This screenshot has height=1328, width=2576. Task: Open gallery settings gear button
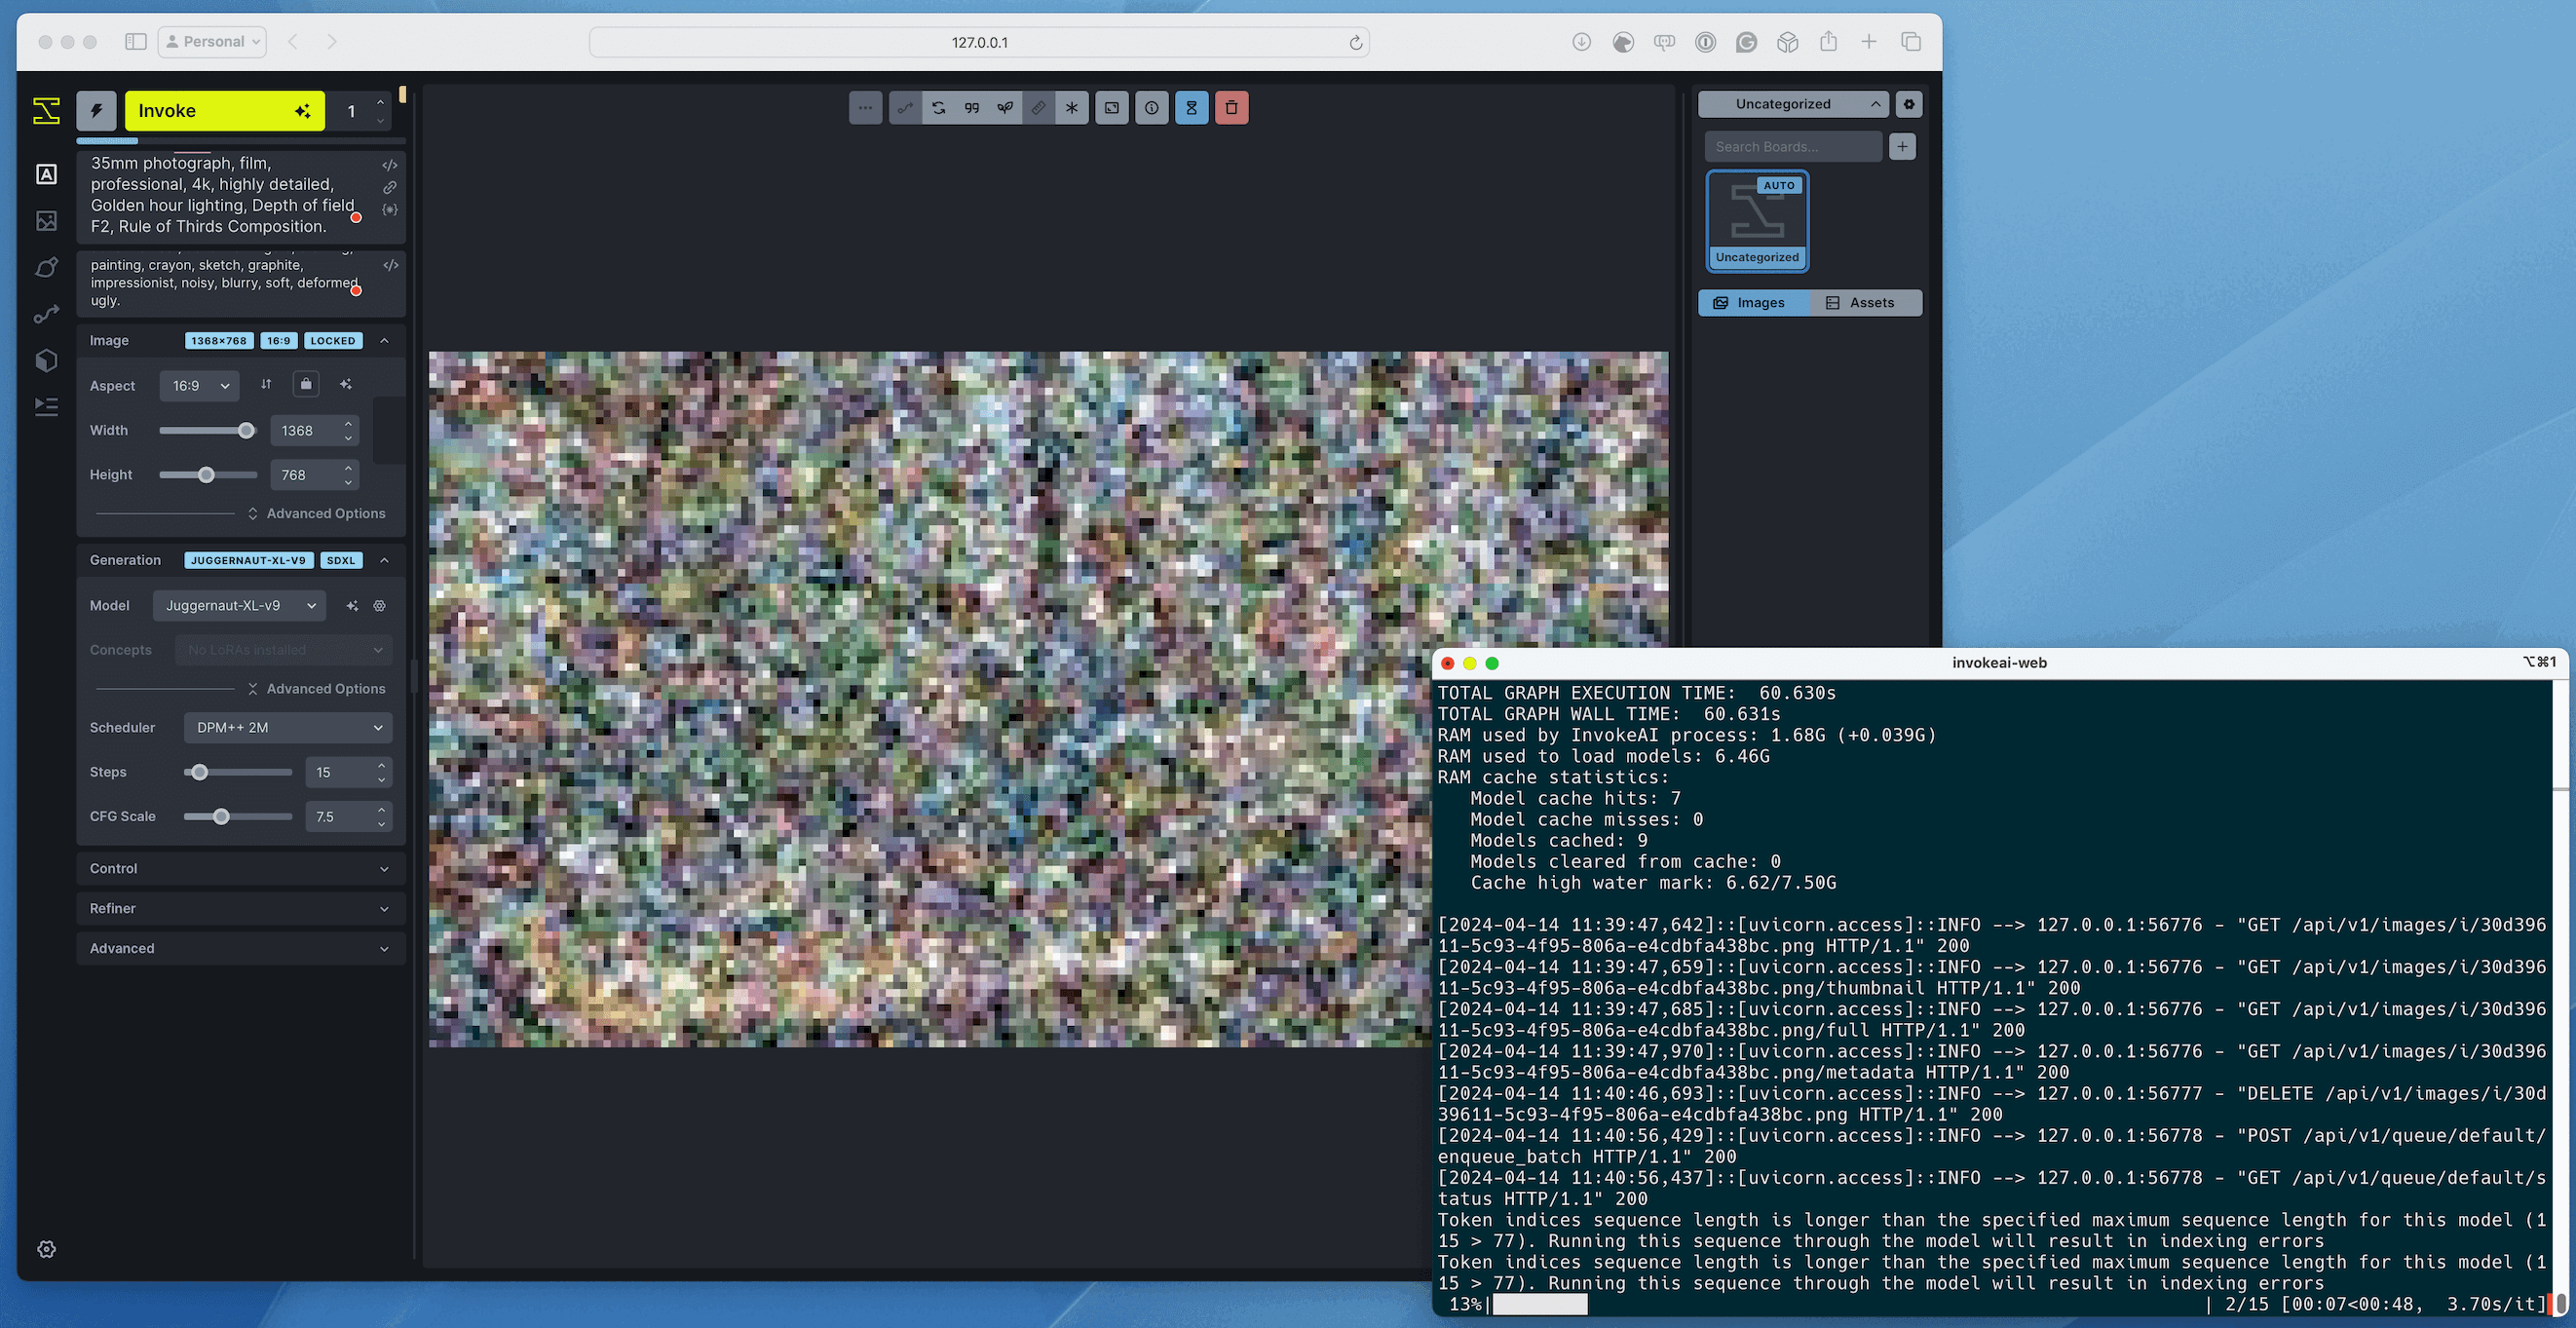tap(1909, 104)
